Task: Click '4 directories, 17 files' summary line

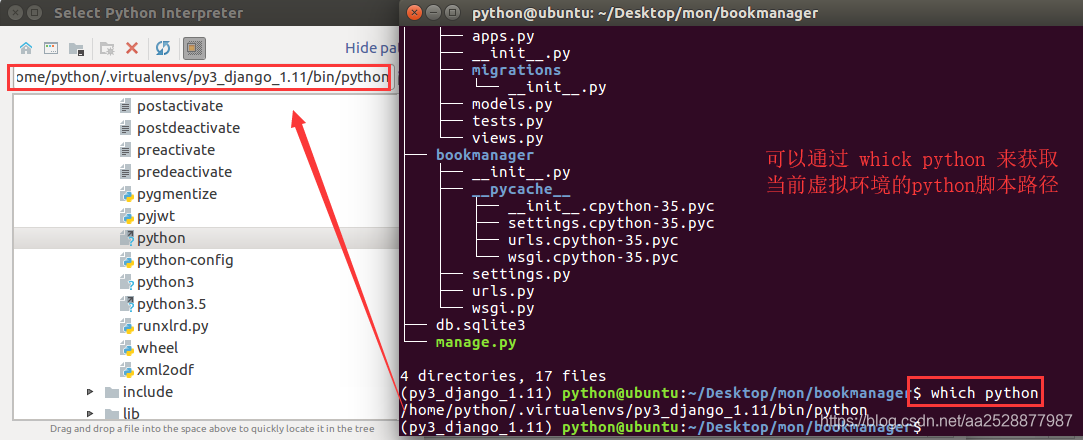Action: (x=503, y=376)
